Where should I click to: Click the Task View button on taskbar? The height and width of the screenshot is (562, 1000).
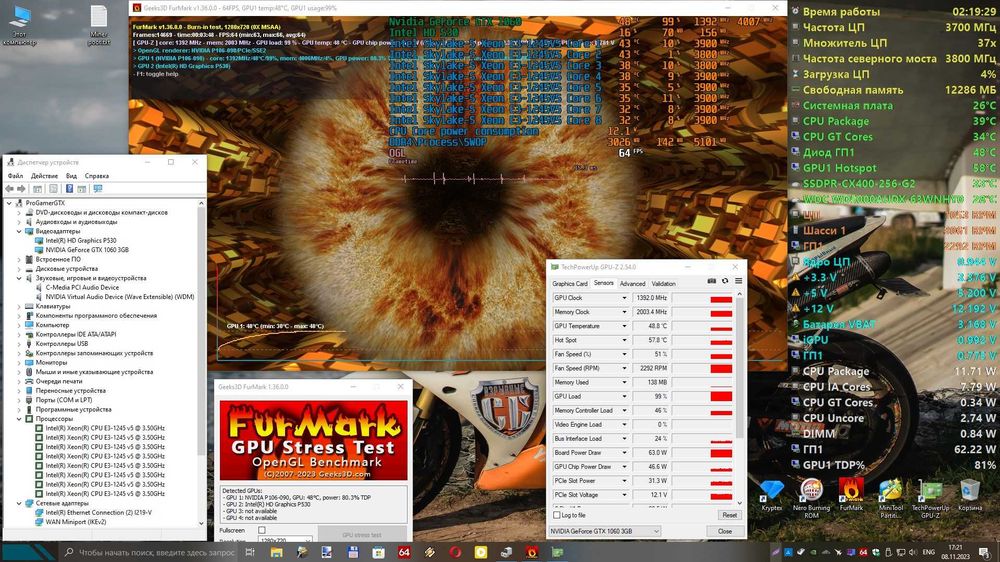250,552
